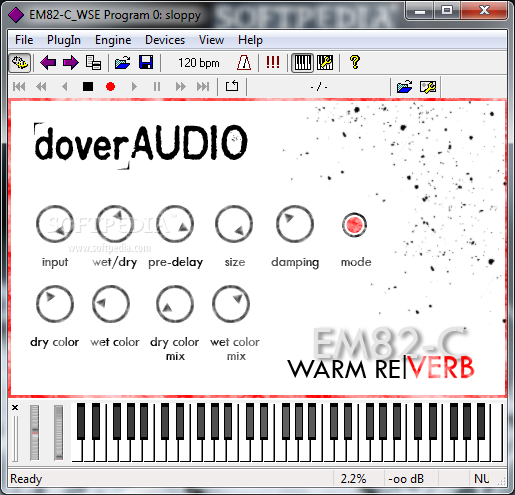Image resolution: width=515 pixels, height=495 pixels.
Task: Click the step back arrow button
Action: pyautogui.click(x=65, y=87)
